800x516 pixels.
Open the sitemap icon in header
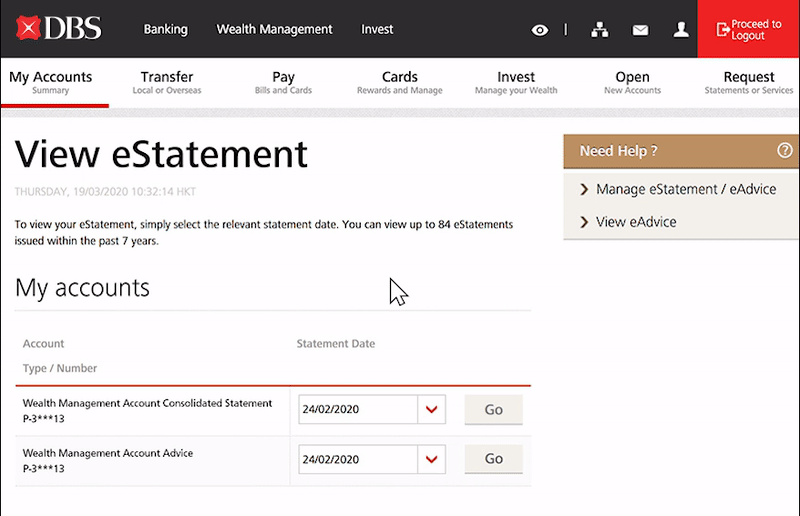coord(600,30)
